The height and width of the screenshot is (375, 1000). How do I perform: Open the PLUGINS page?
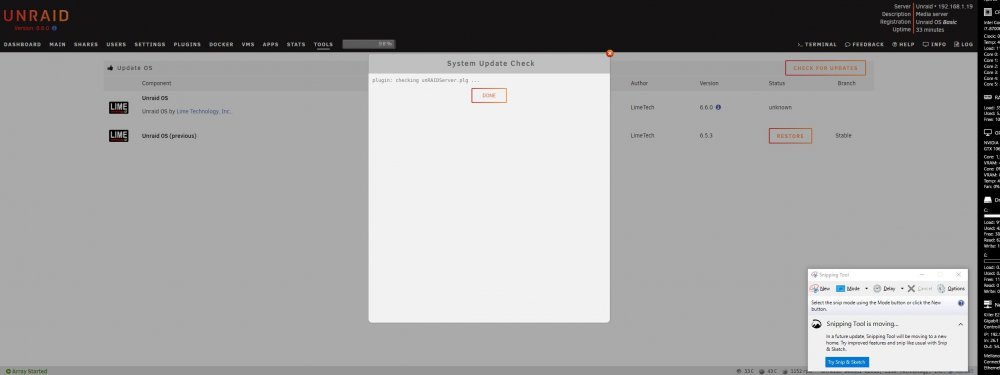187,45
